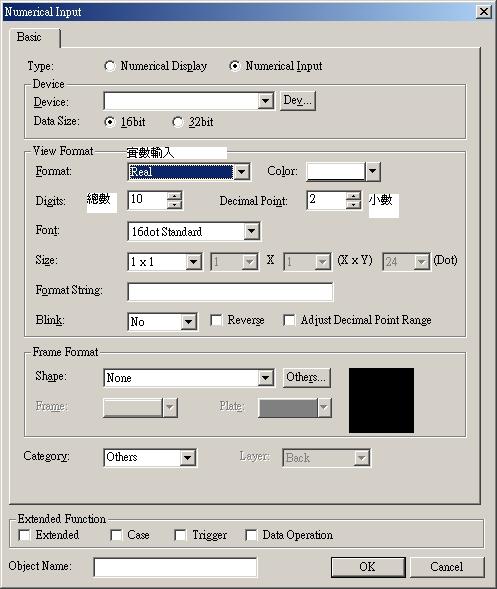Tick the Trigger extended function checkbox

(x=180, y=535)
